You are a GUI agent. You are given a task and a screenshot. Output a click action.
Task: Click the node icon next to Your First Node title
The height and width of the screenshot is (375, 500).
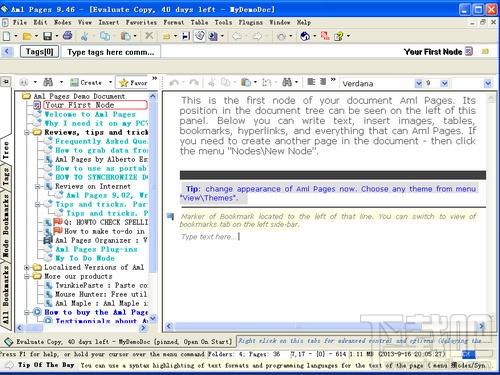tap(469, 51)
